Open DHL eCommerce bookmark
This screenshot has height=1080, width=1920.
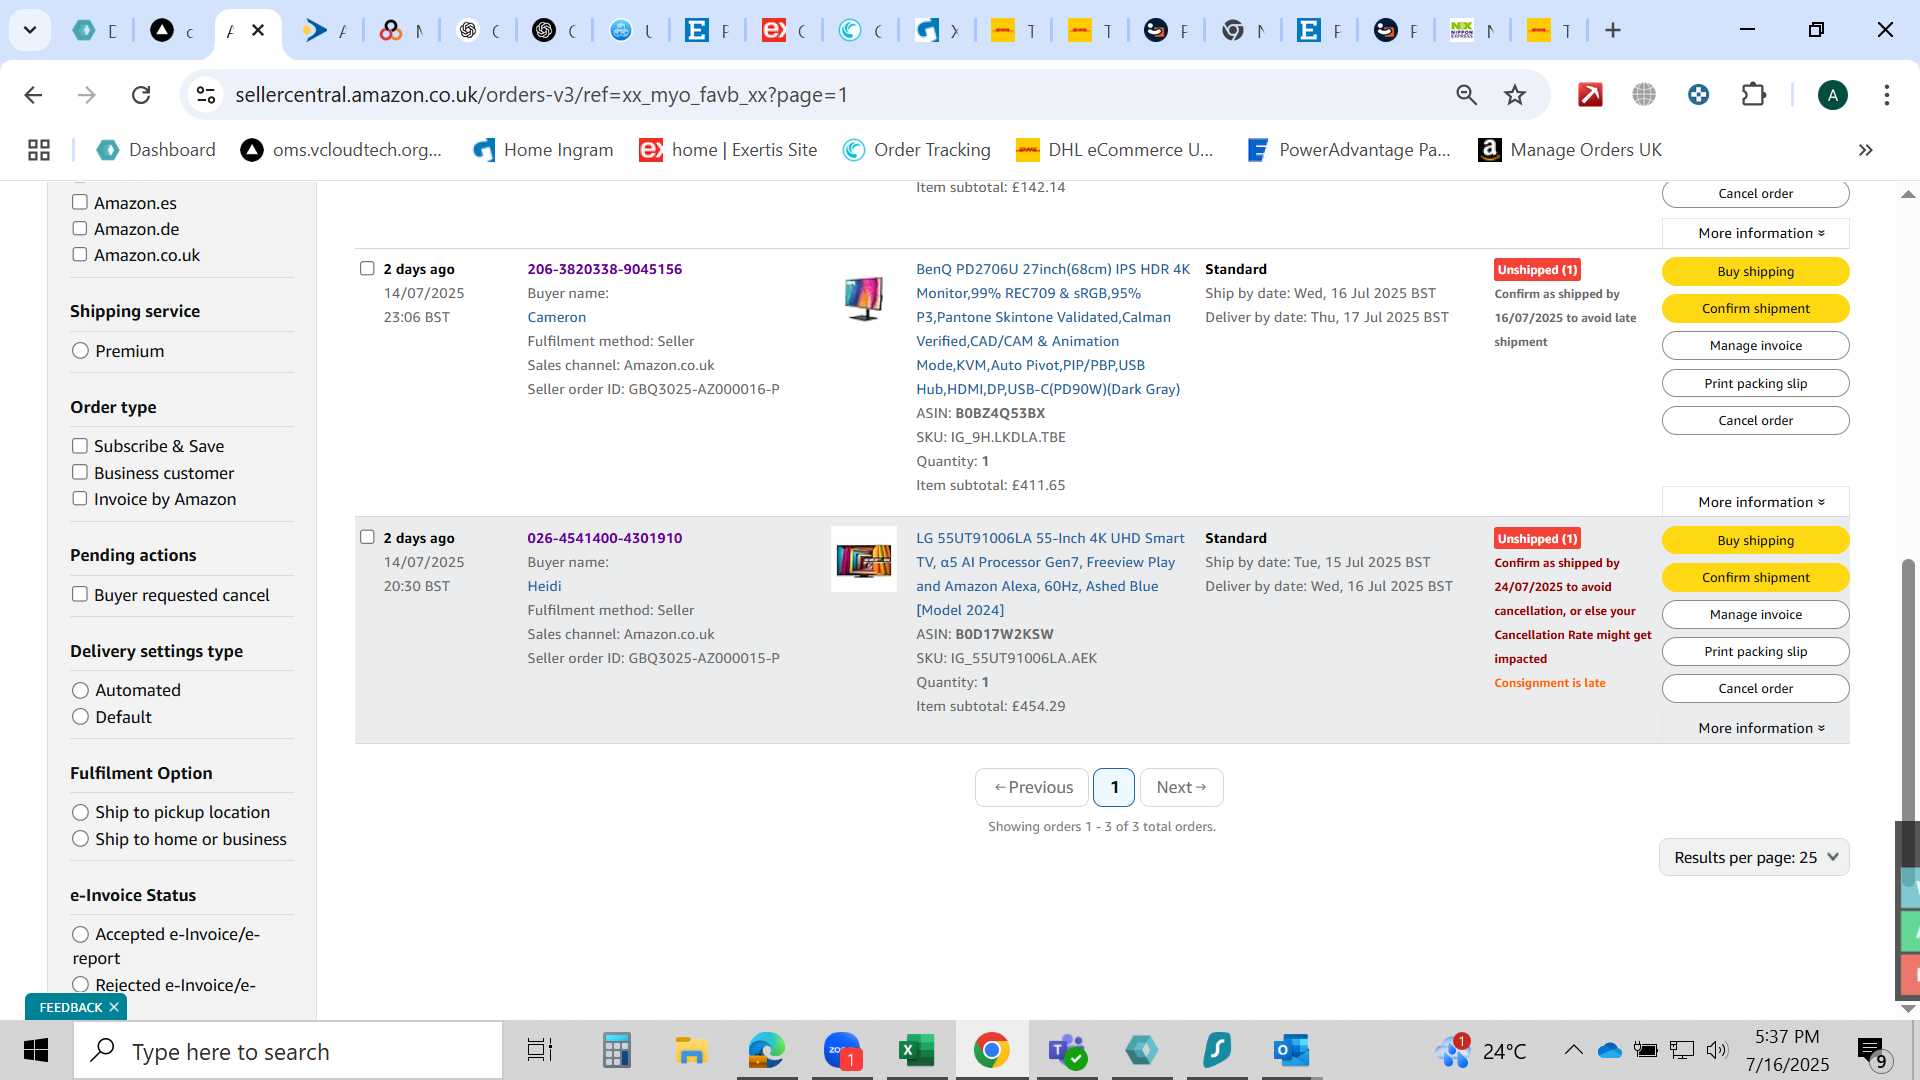coord(1115,150)
